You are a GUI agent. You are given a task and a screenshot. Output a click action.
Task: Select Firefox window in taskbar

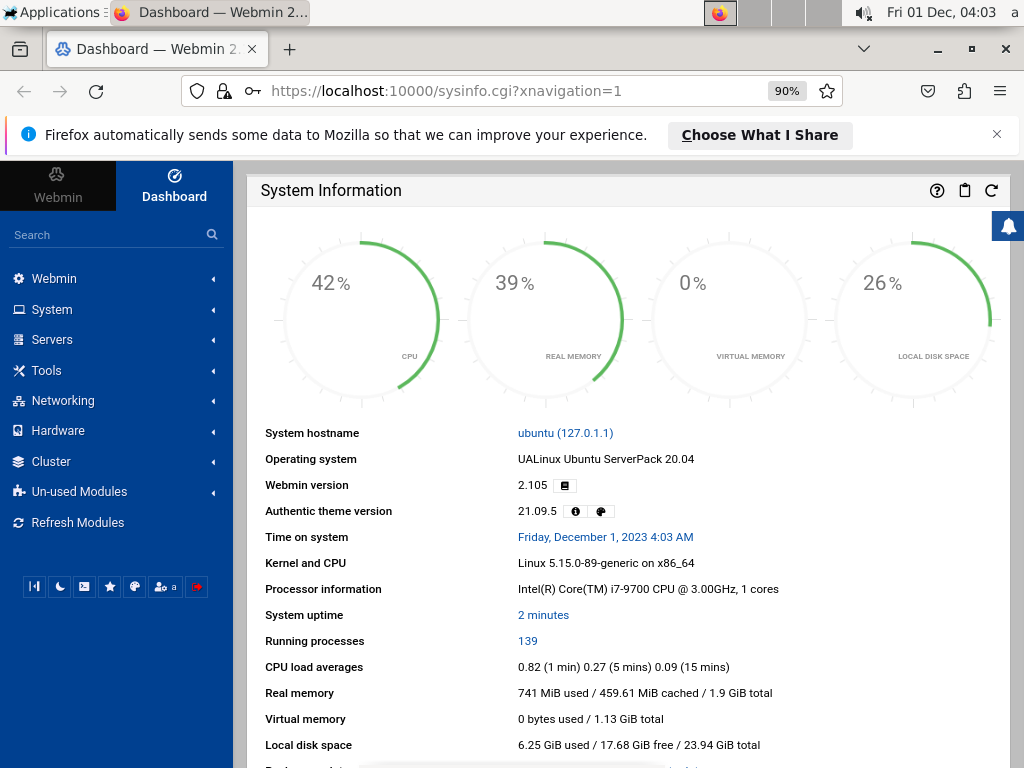click(210, 12)
